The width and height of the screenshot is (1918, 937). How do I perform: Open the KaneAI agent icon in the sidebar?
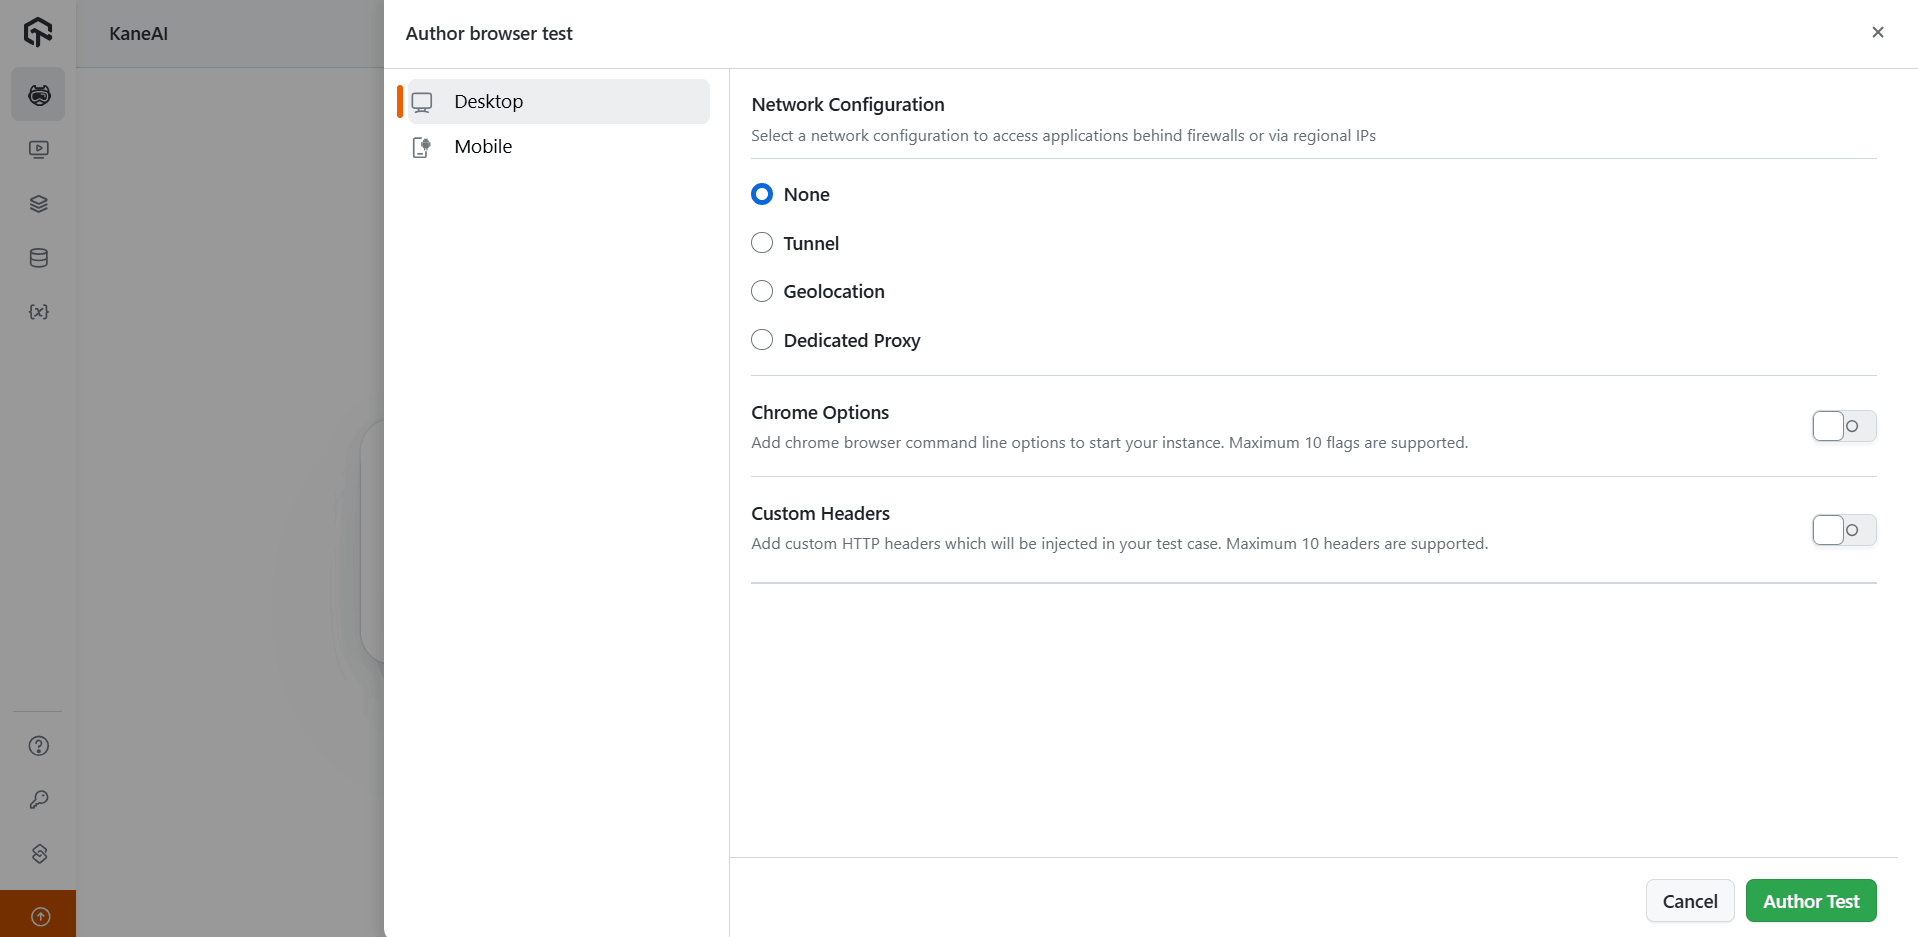click(38, 95)
